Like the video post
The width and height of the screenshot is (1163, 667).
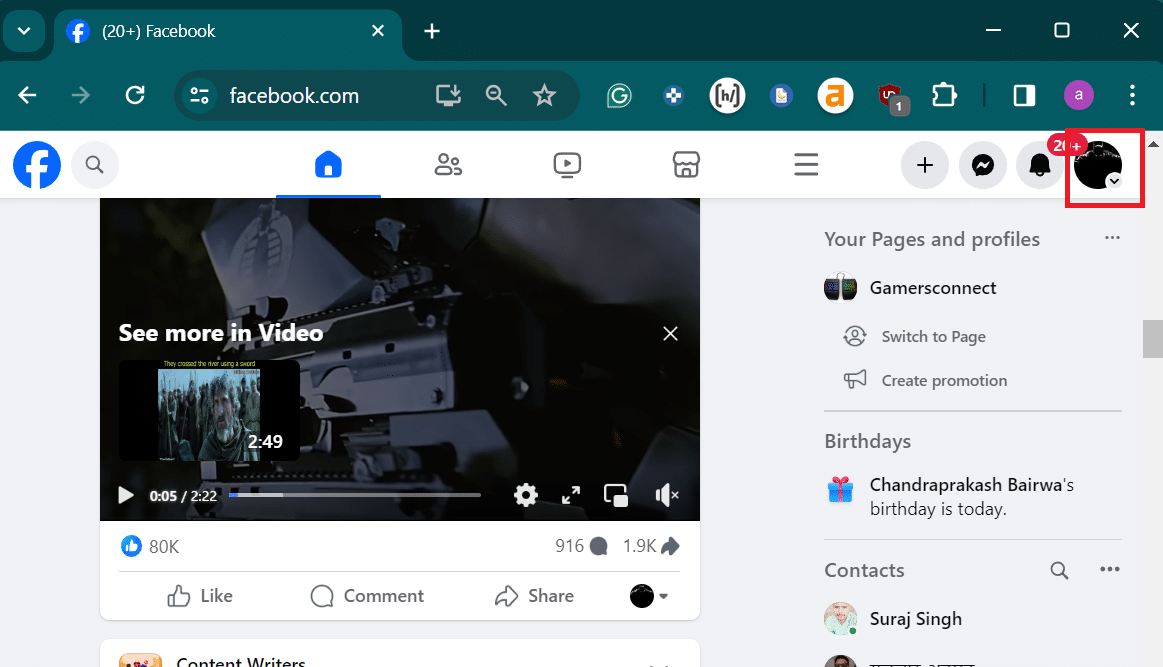(x=200, y=596)
